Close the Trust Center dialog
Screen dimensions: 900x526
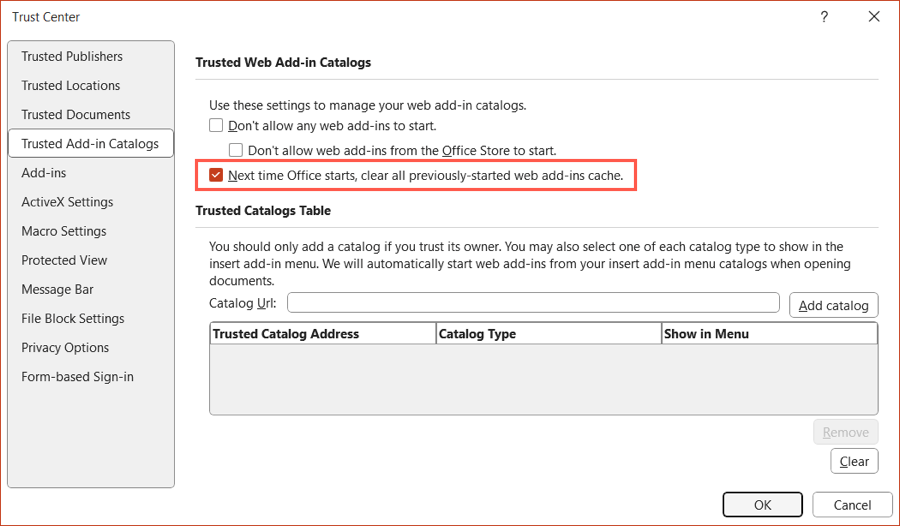tap(874, 17)
